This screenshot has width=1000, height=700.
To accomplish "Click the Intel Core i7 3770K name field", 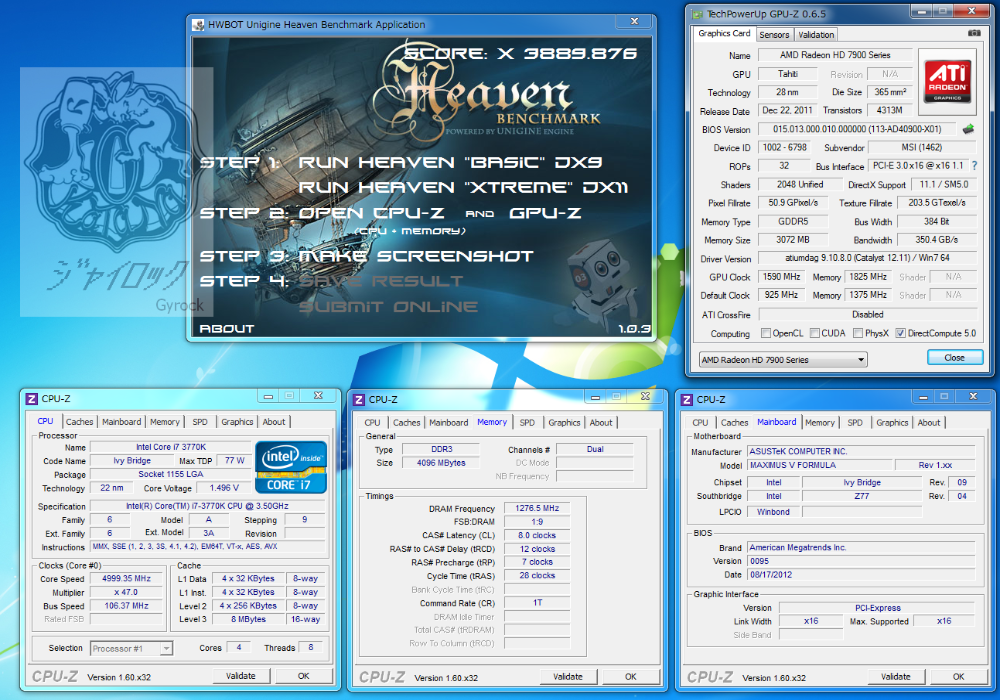I will [171, 447].
